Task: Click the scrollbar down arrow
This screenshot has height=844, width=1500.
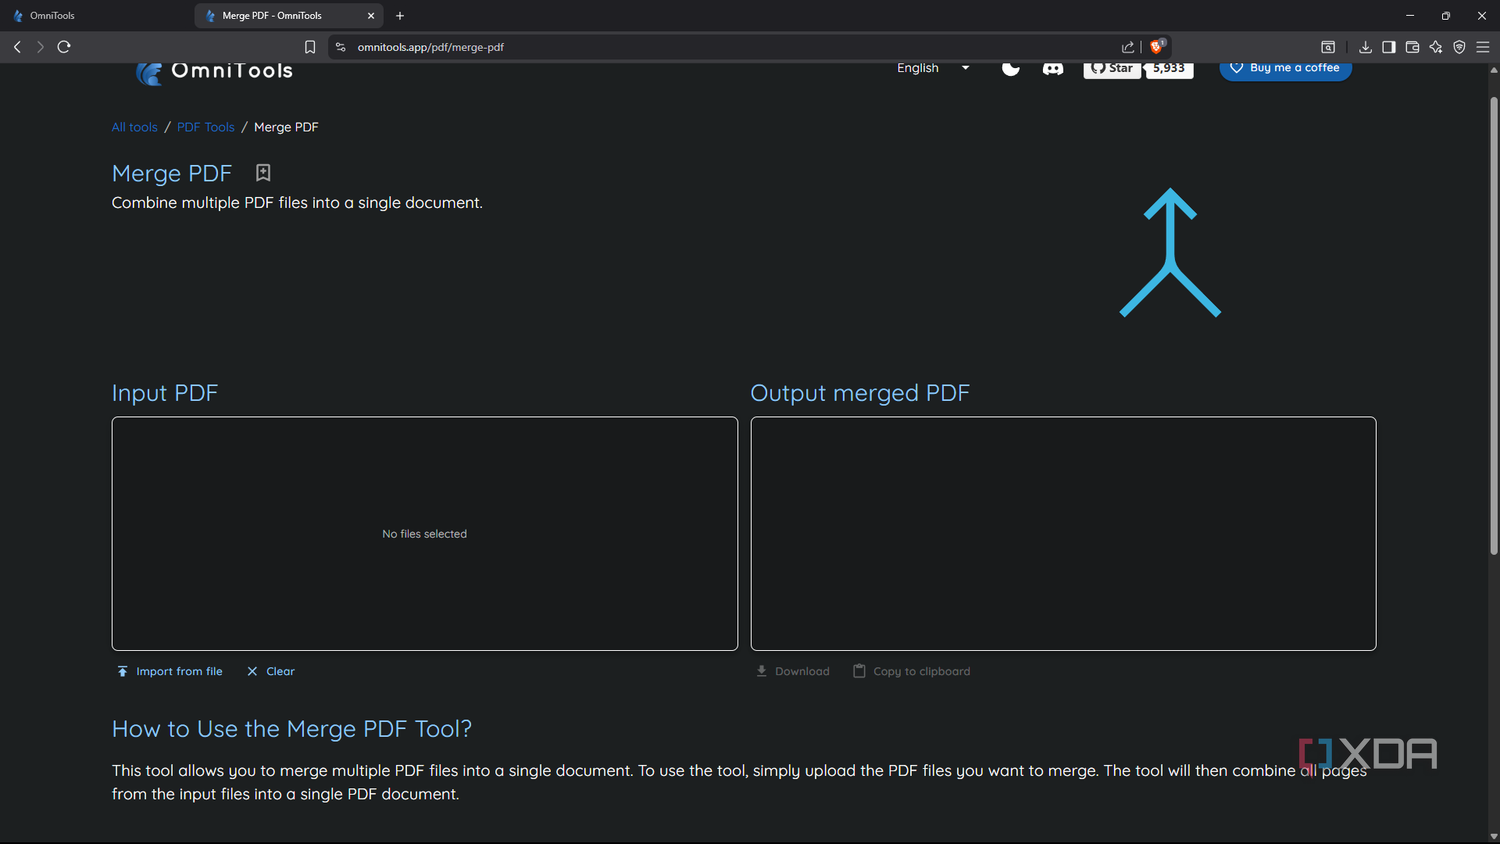Action: coord(1494,836)
